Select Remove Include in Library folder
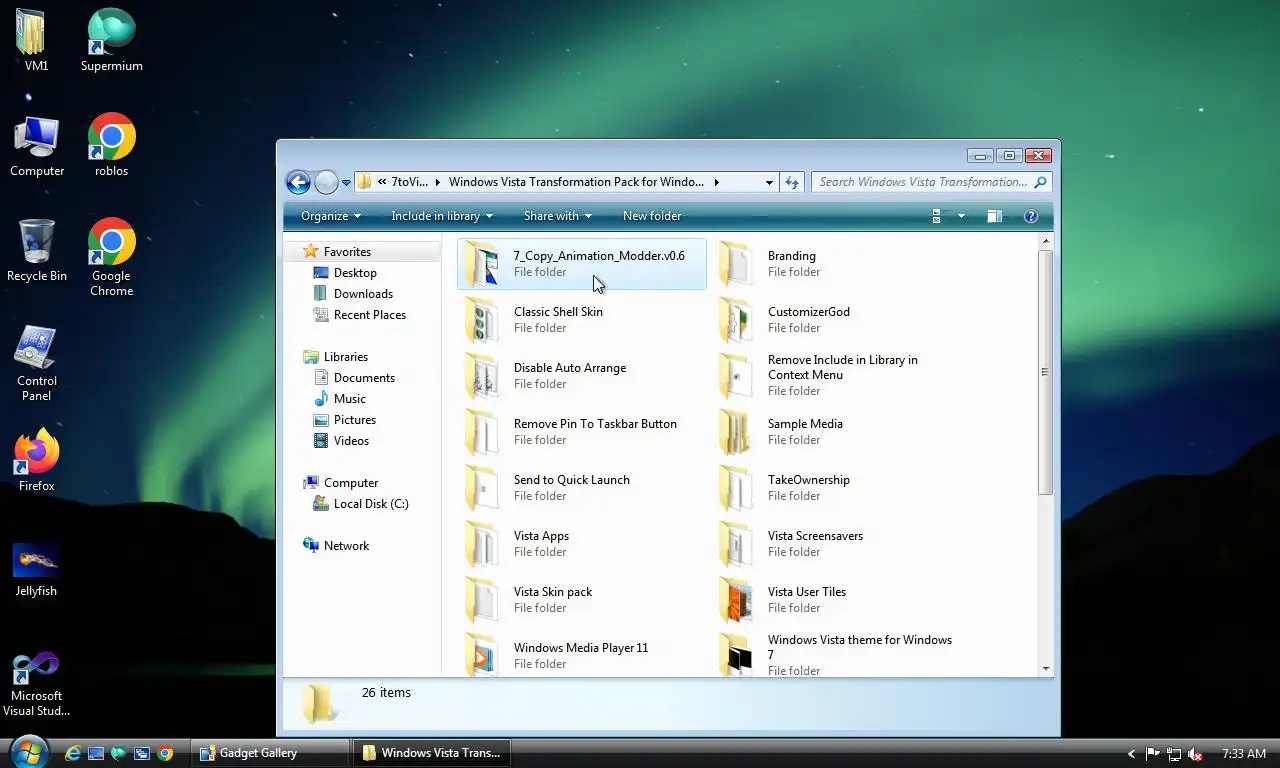The width and height of the screenshot is (1280, 768). (836, 376)
